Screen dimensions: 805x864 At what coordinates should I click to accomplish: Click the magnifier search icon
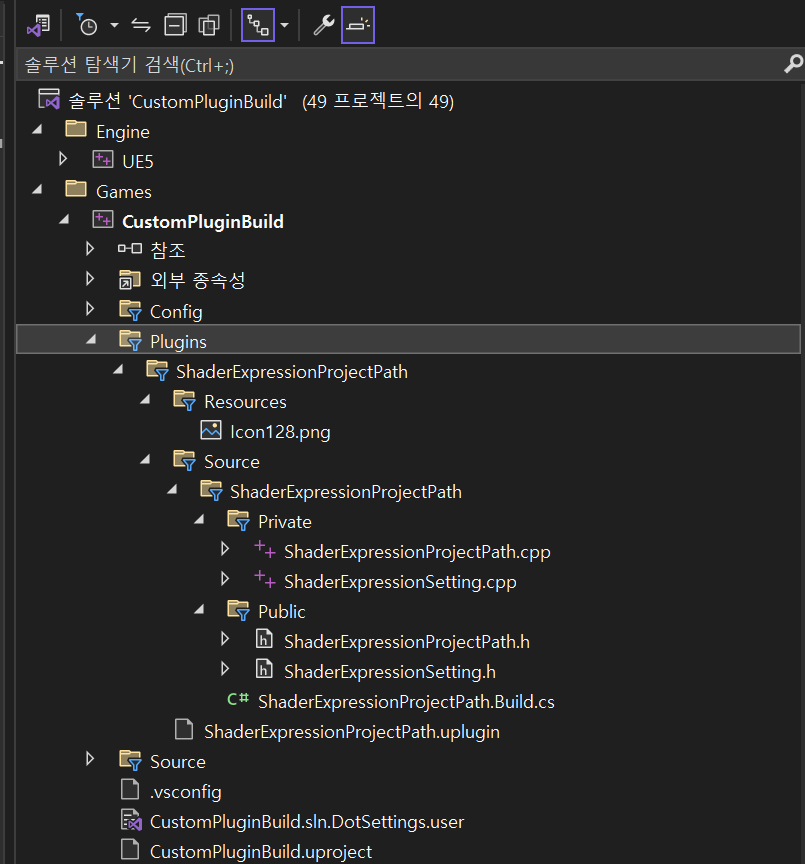click(793, 64)
